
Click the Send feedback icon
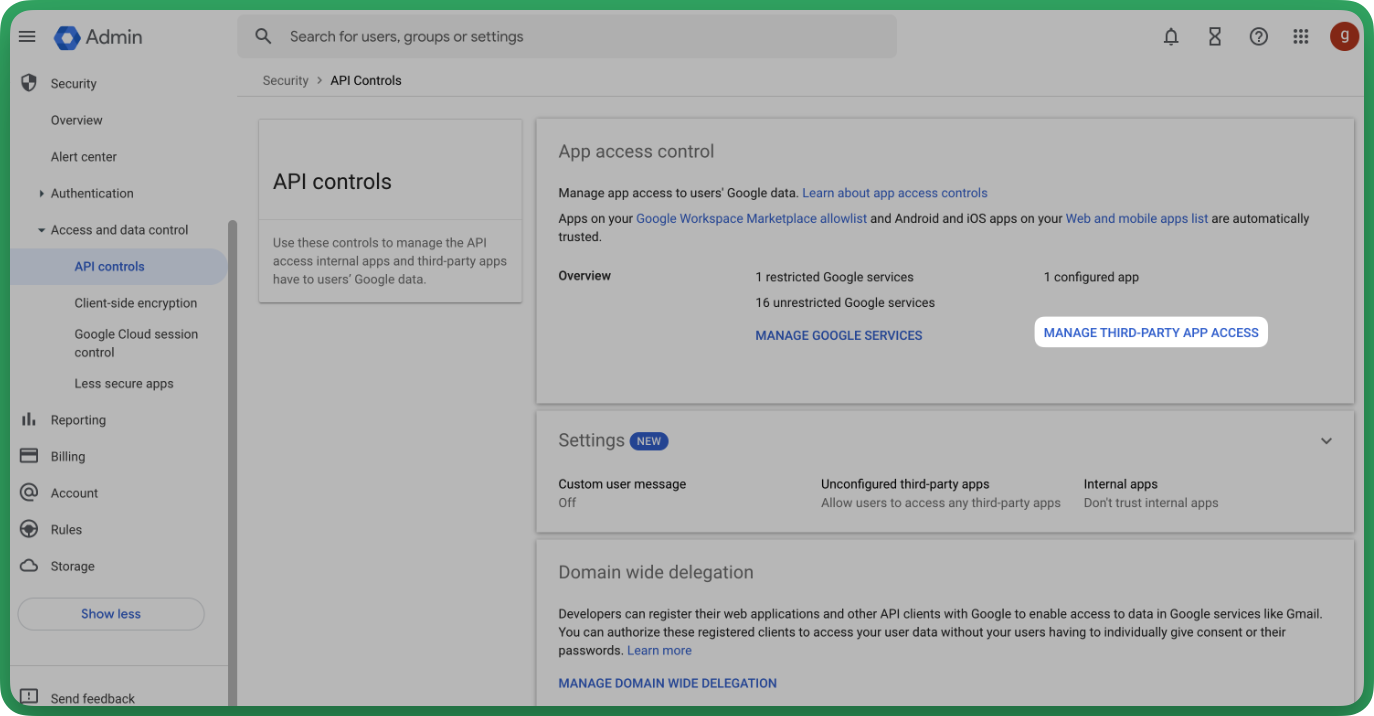coord(29,697)
